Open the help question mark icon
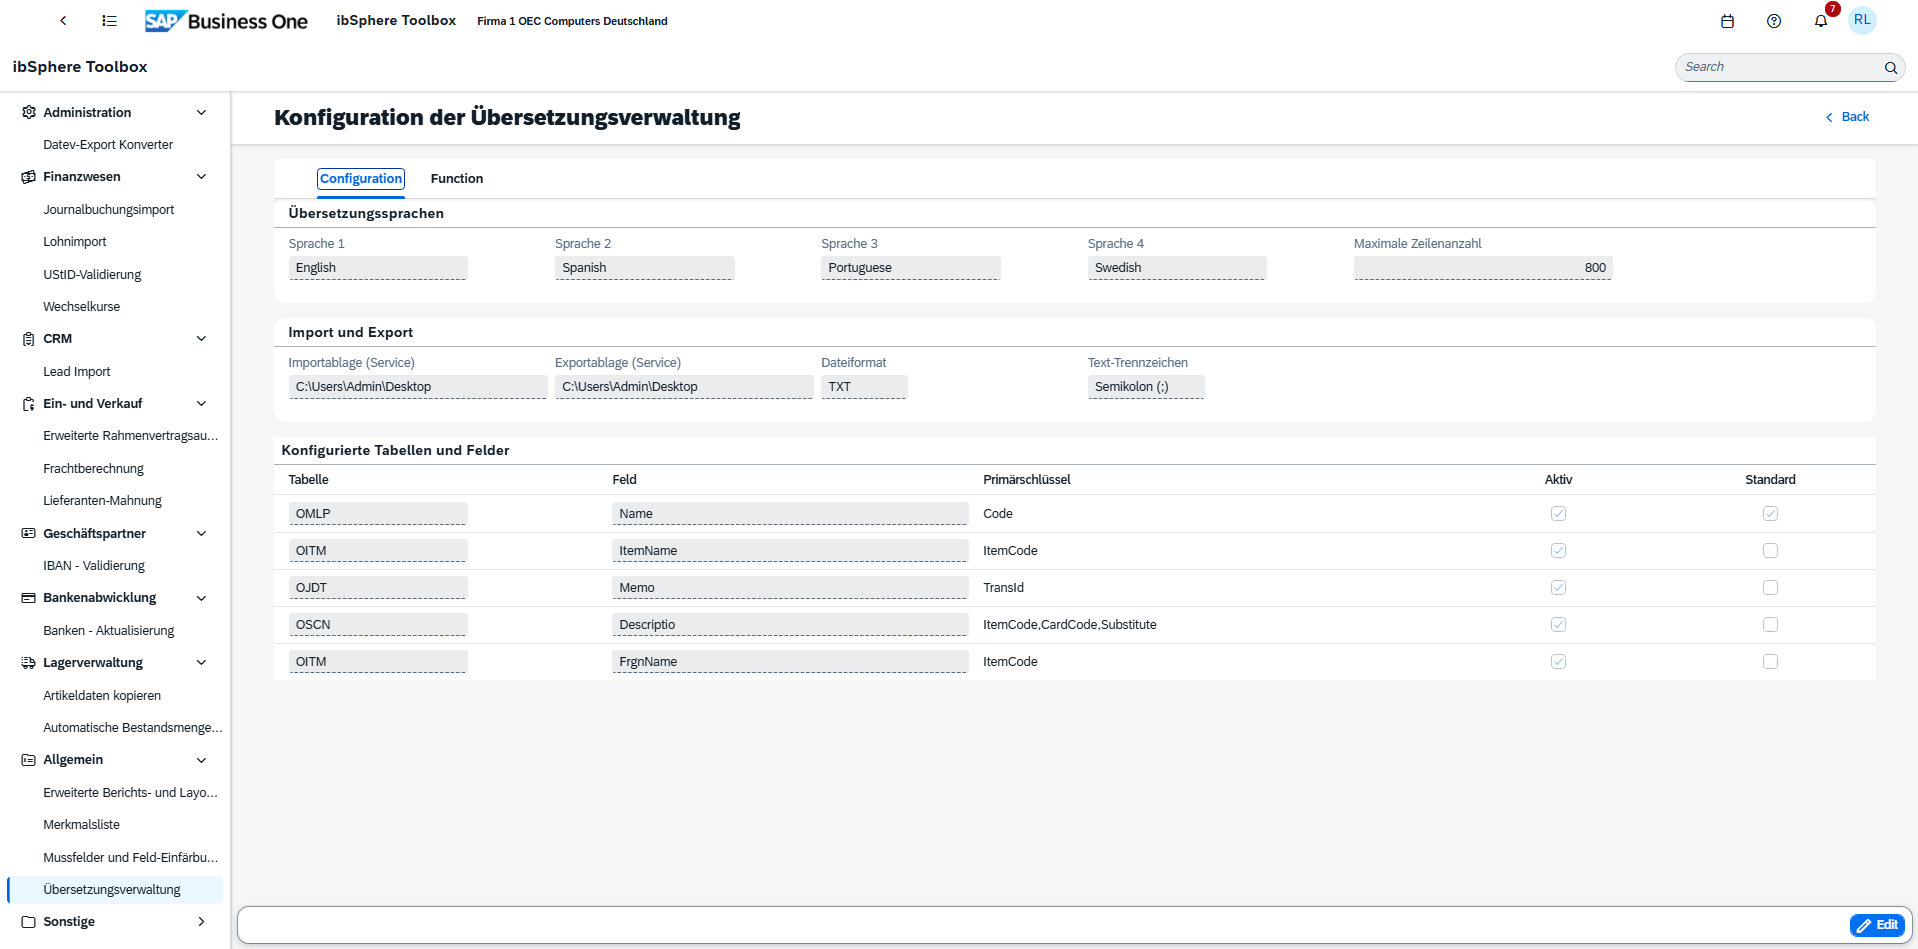Image resolution: width=1918 pixels, height=949 pixels. 1774,21
